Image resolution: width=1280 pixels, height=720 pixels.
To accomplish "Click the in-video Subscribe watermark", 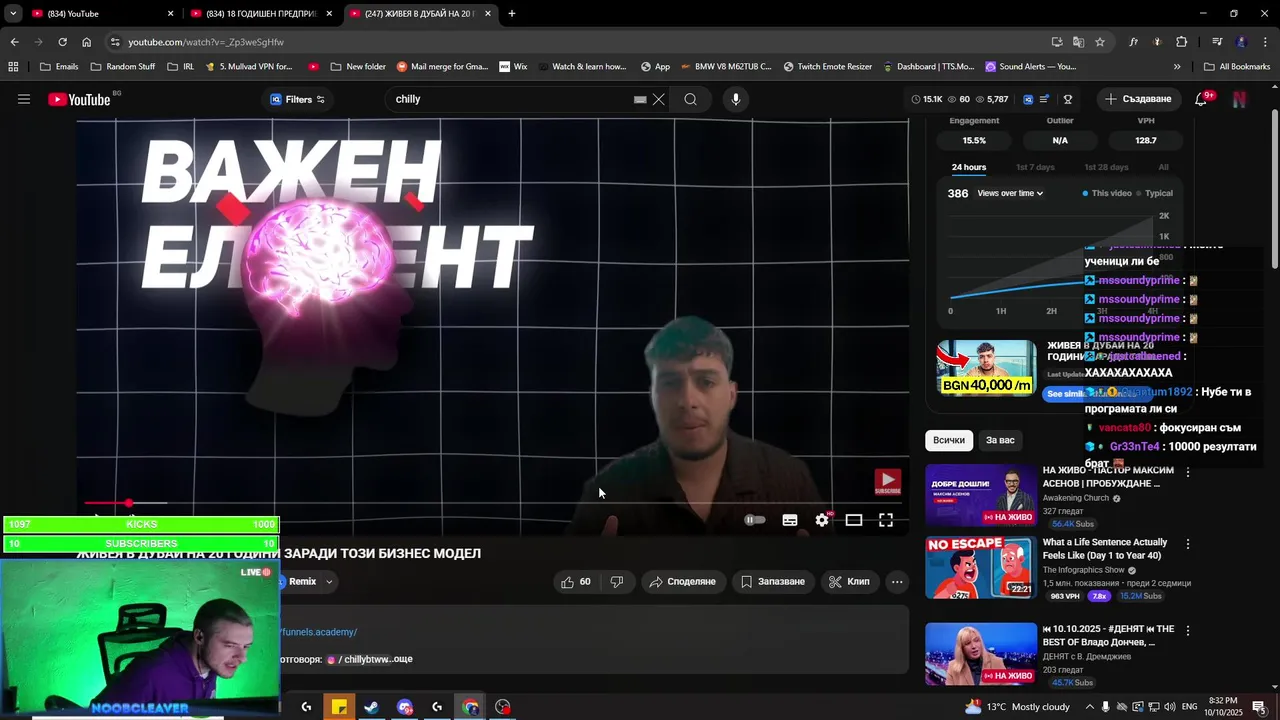I will pyautogui.click(x=888, y=482).
